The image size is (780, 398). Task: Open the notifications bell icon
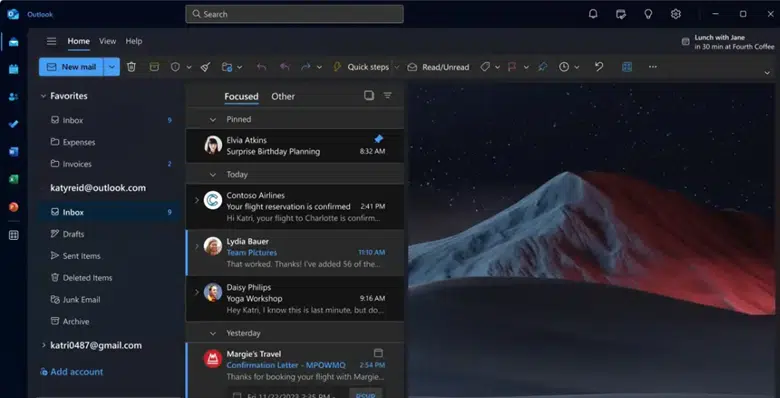(593, 14)
